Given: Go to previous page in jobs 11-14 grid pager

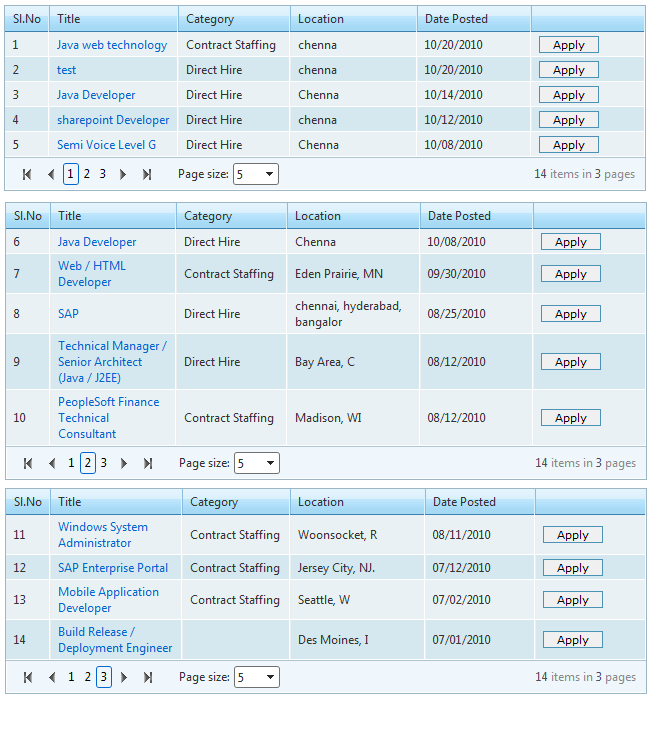Looking at the screenshot, I should 52,677.
